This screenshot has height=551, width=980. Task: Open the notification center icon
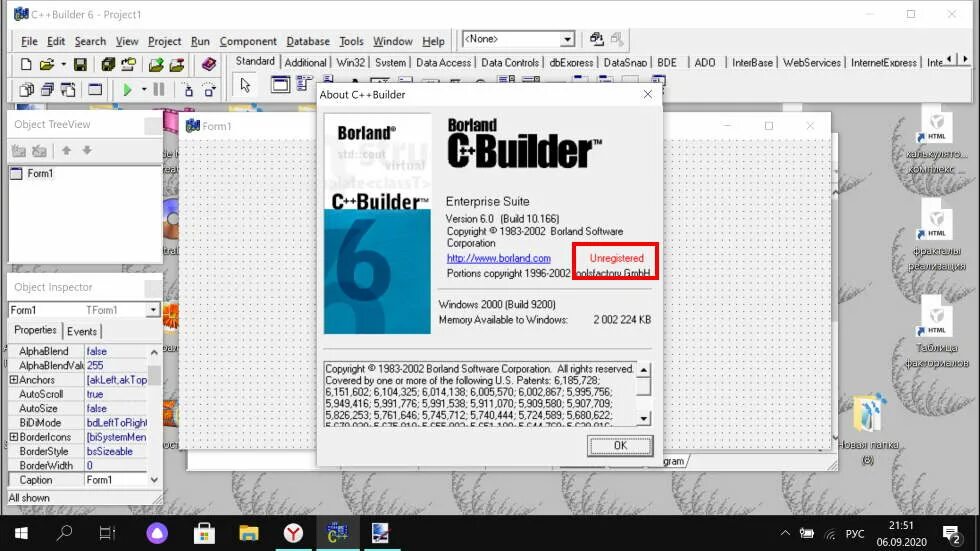[x=951, y=534]
